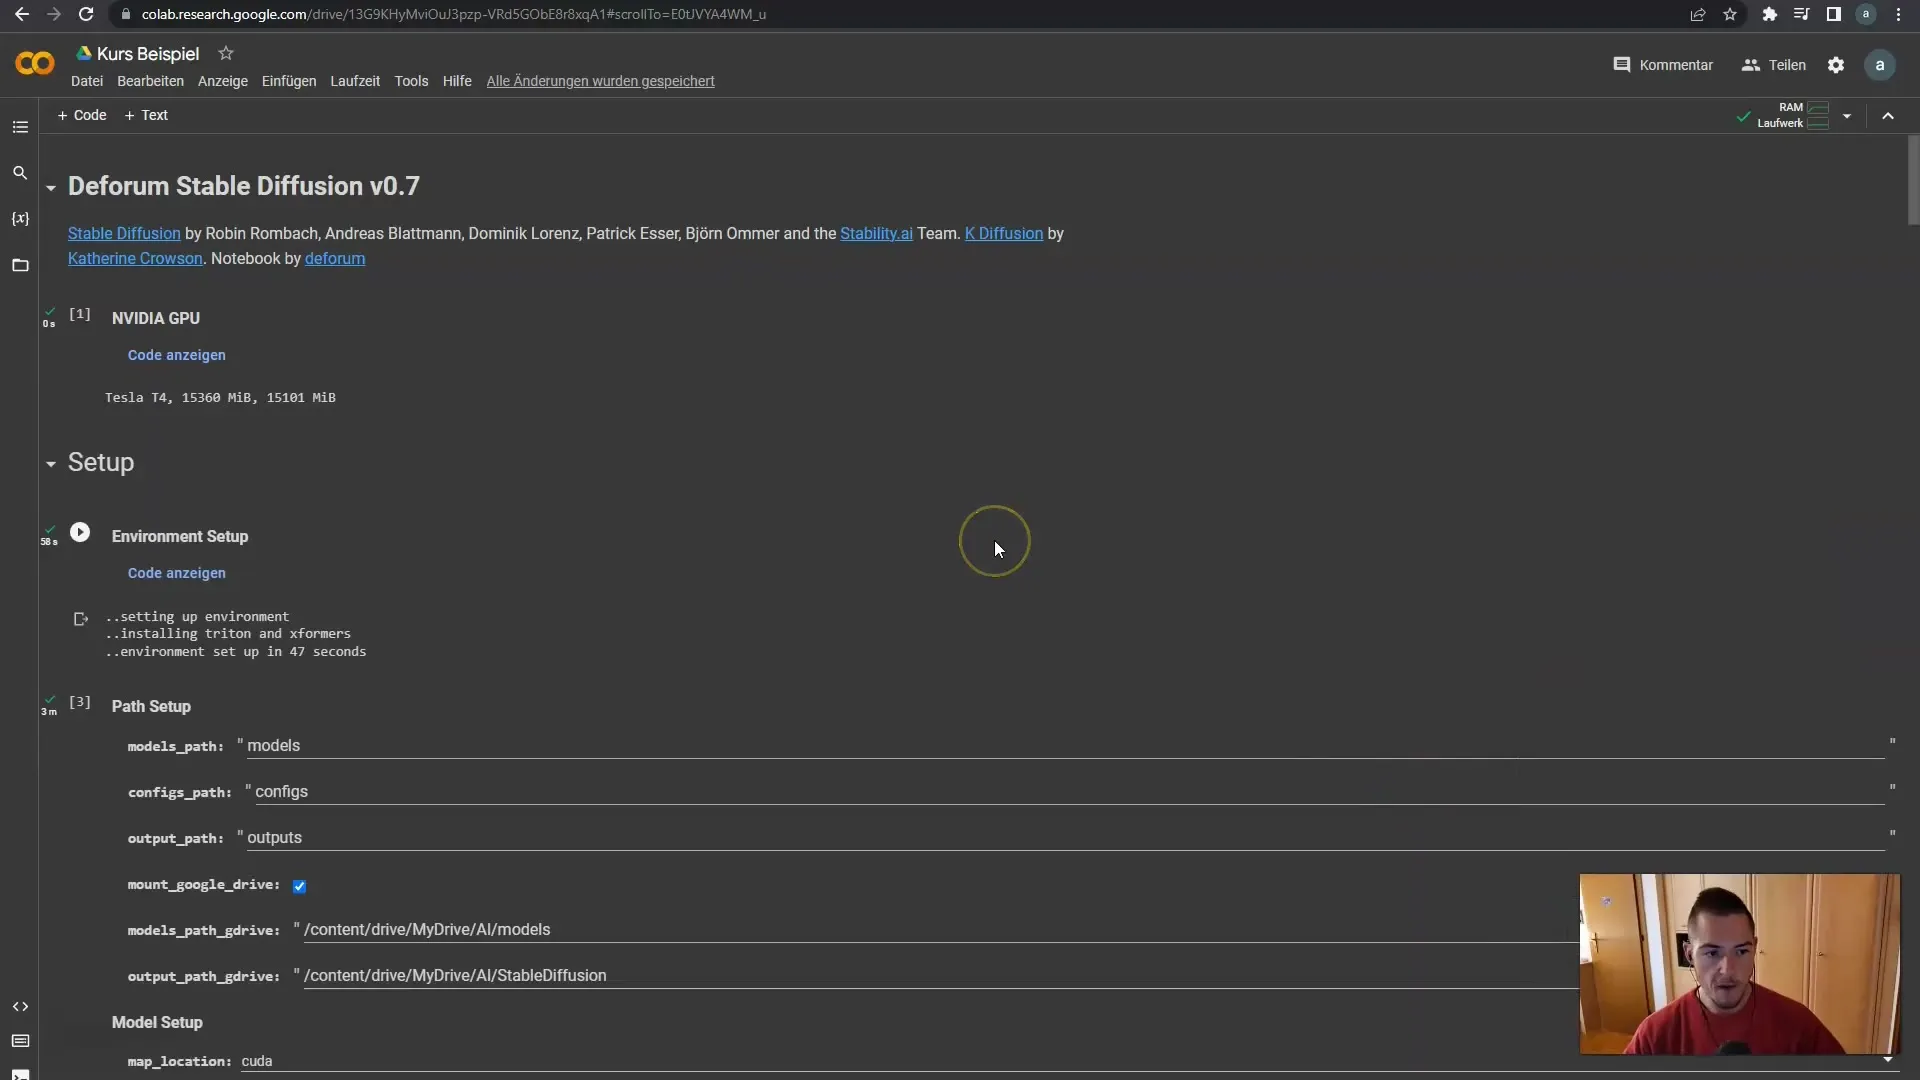
Task: Collapse the header with the chevron
Action: click(x=1888, y=116)
